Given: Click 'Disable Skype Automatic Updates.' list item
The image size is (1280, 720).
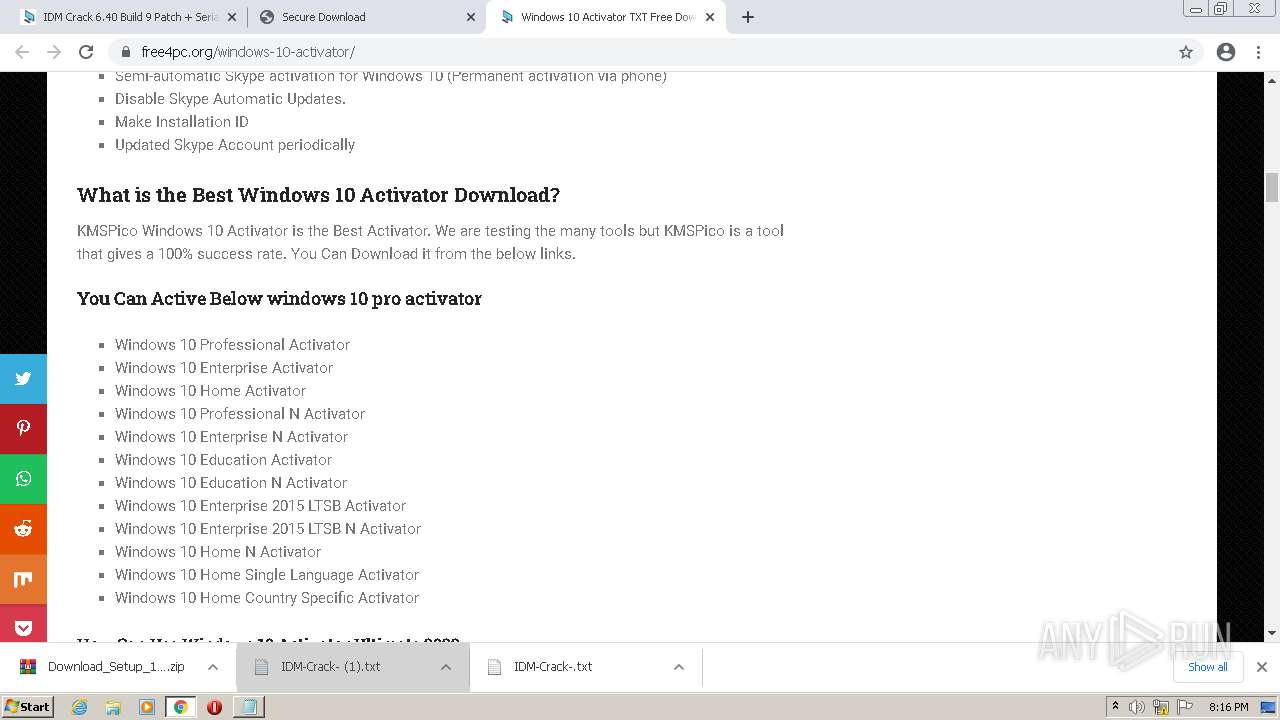Looking at the screenshot, I should [230, 99].
